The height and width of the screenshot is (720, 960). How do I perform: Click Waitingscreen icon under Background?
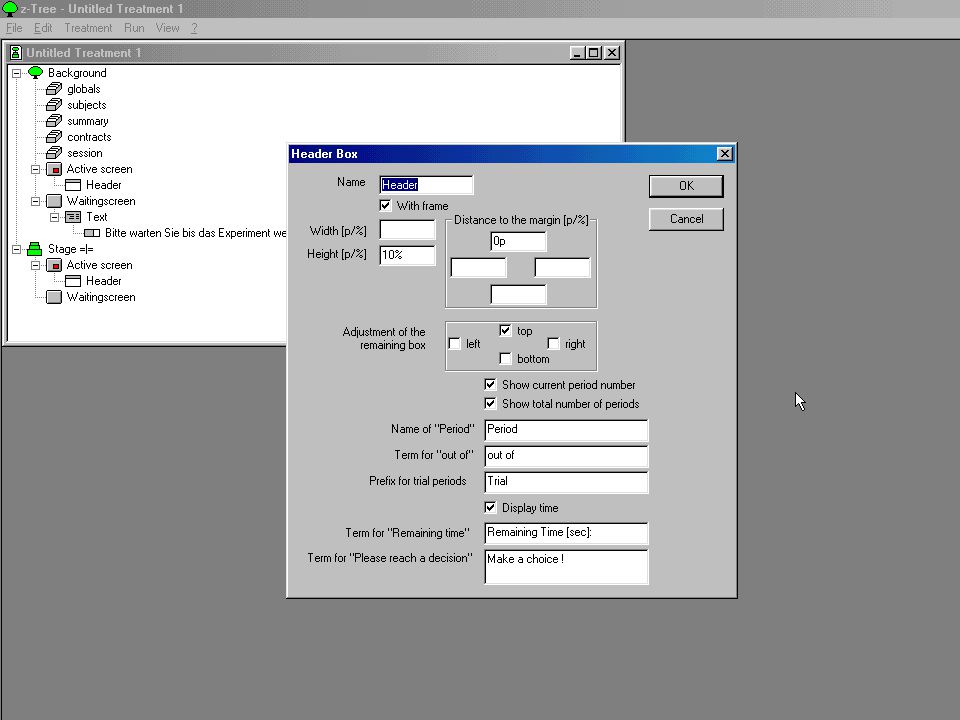click(x=54, y=201)
